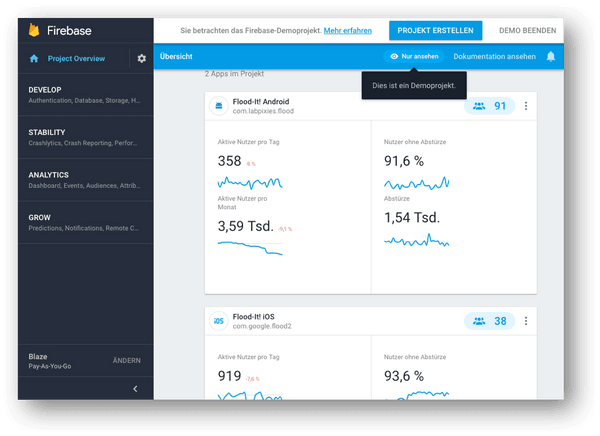Image resolution: width=600 pixels, height=436 pixels.
Task: Collapse the sidebar with the chevron arrow
Action: [x=135, y=389]
